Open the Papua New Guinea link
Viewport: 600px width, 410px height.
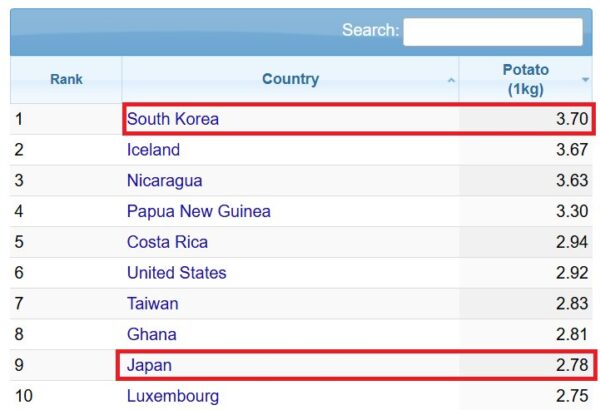tap(198, 211)
